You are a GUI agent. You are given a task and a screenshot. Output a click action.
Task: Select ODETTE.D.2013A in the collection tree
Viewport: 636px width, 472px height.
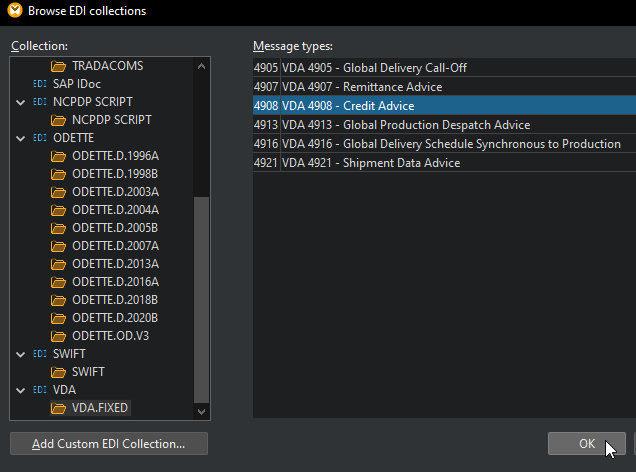pos(115,264)
